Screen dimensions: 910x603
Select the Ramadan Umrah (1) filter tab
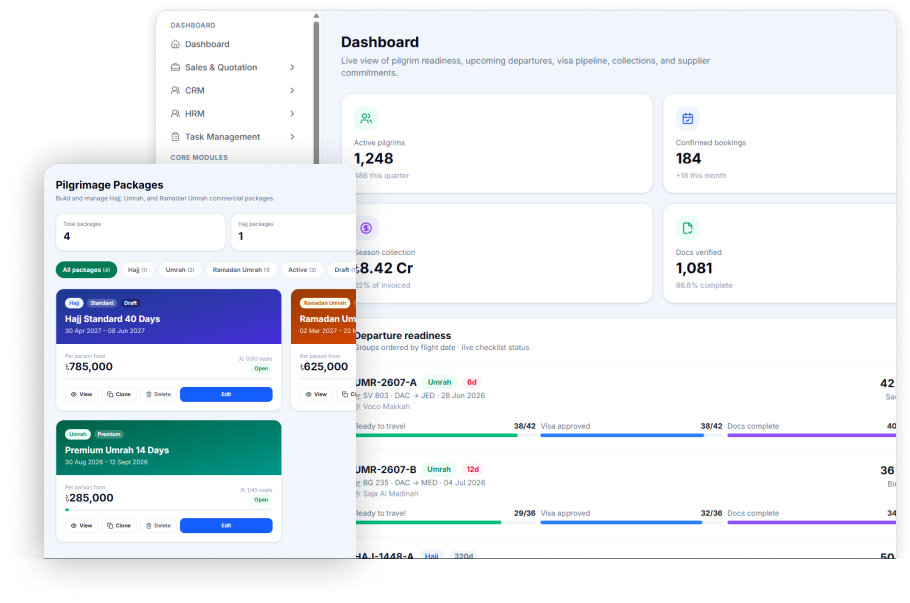click(x=241, y=270)
